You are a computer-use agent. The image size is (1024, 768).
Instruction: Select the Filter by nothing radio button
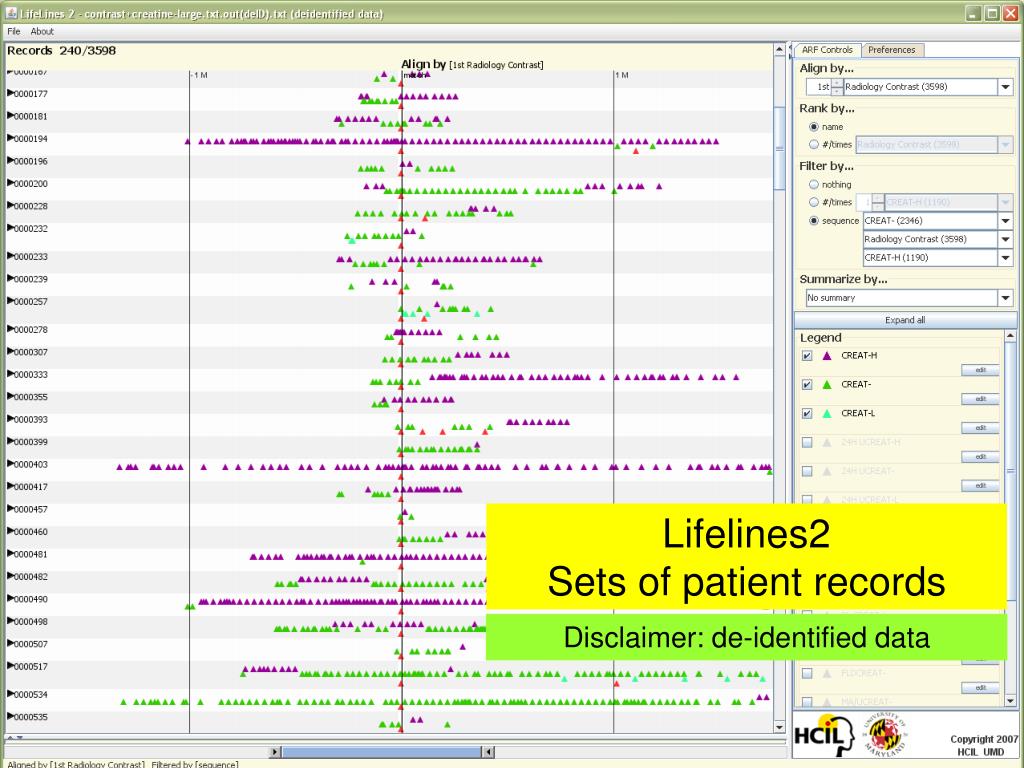pos(814,185)
